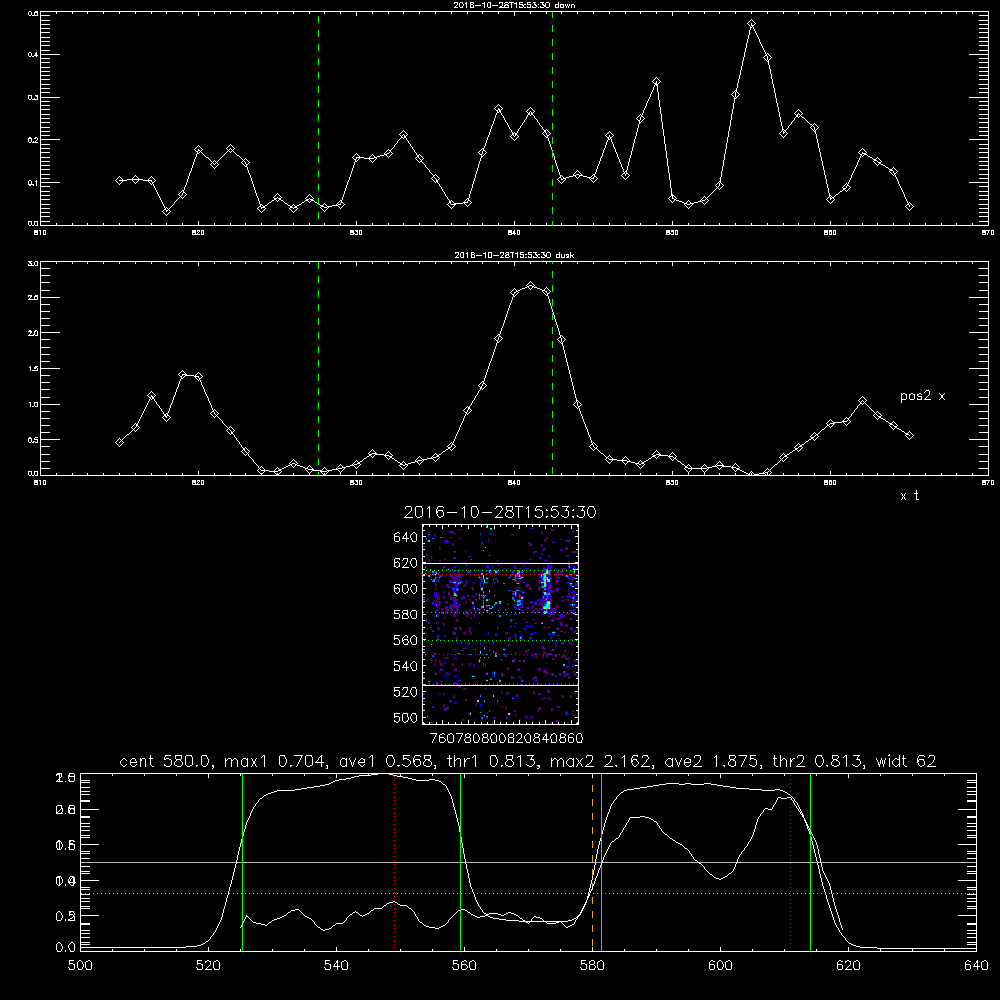Click the highest peak data point in the dawn plot

click(751, 24)
